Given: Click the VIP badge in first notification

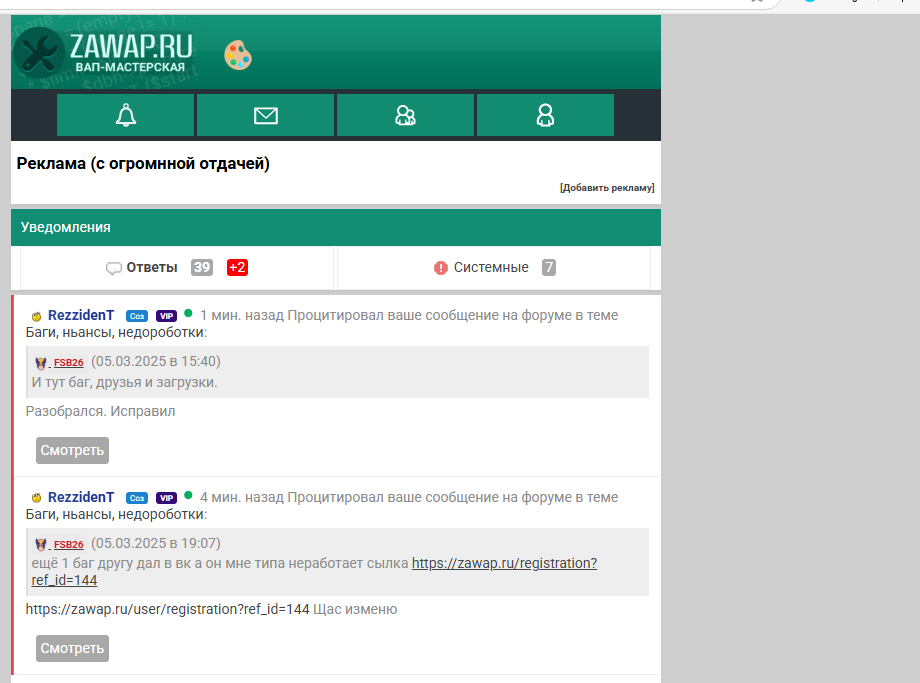Looking at the screenshot, I should 166,316.
